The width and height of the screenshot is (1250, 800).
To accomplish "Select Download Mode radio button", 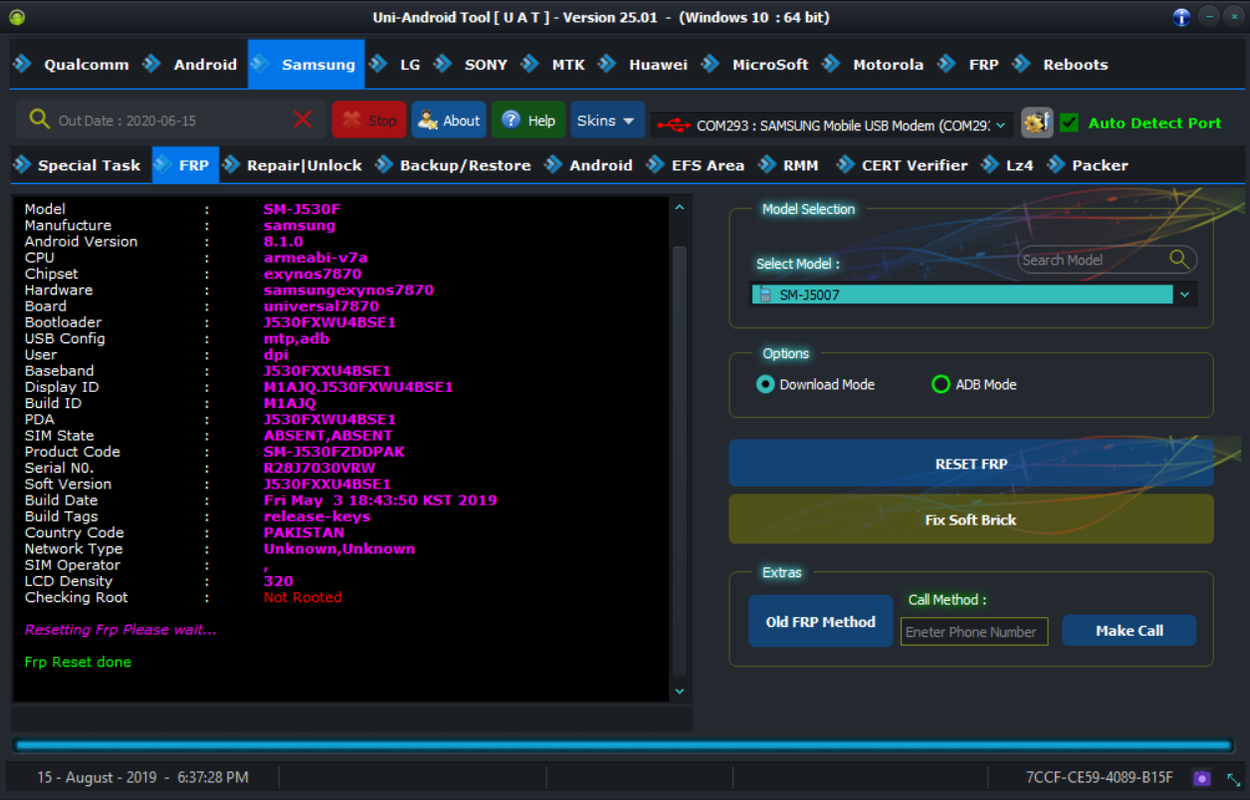I will (x=765, y=384).
